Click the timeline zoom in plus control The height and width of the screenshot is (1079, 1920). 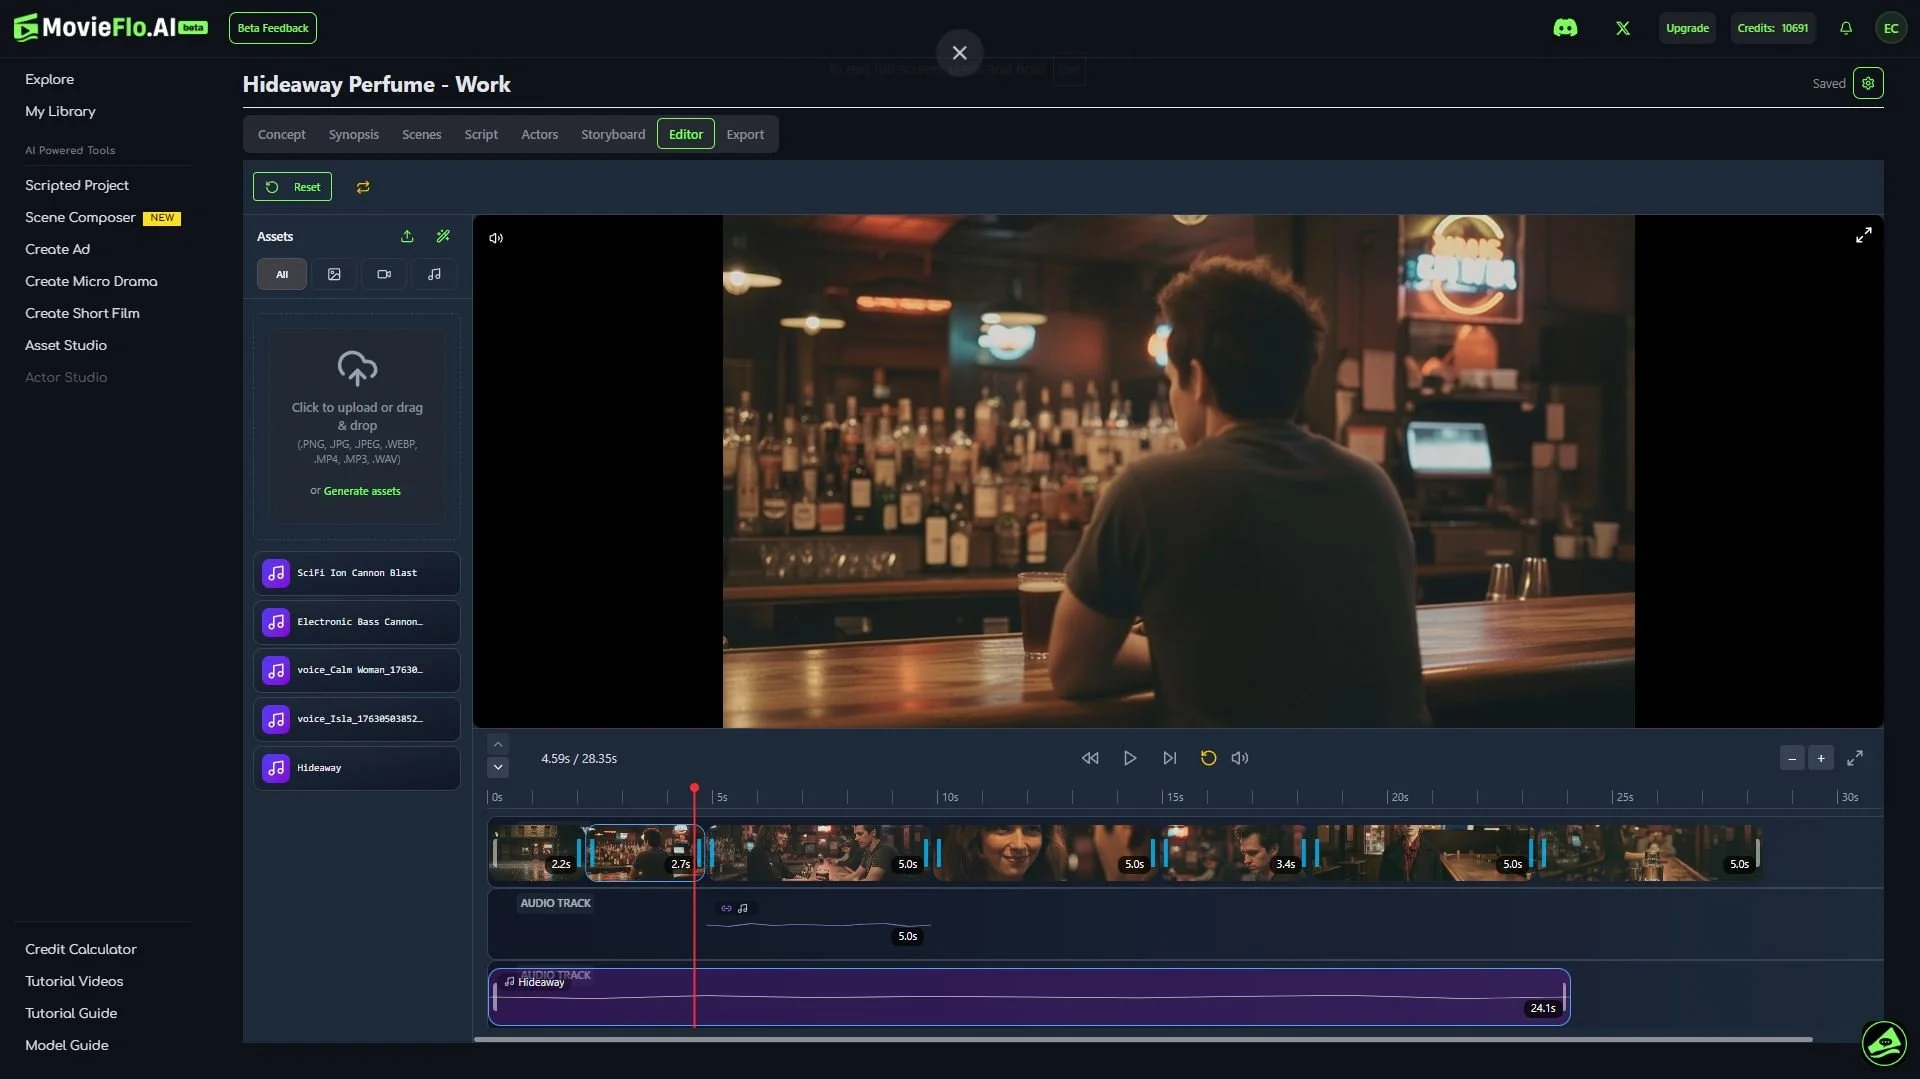1822,758
